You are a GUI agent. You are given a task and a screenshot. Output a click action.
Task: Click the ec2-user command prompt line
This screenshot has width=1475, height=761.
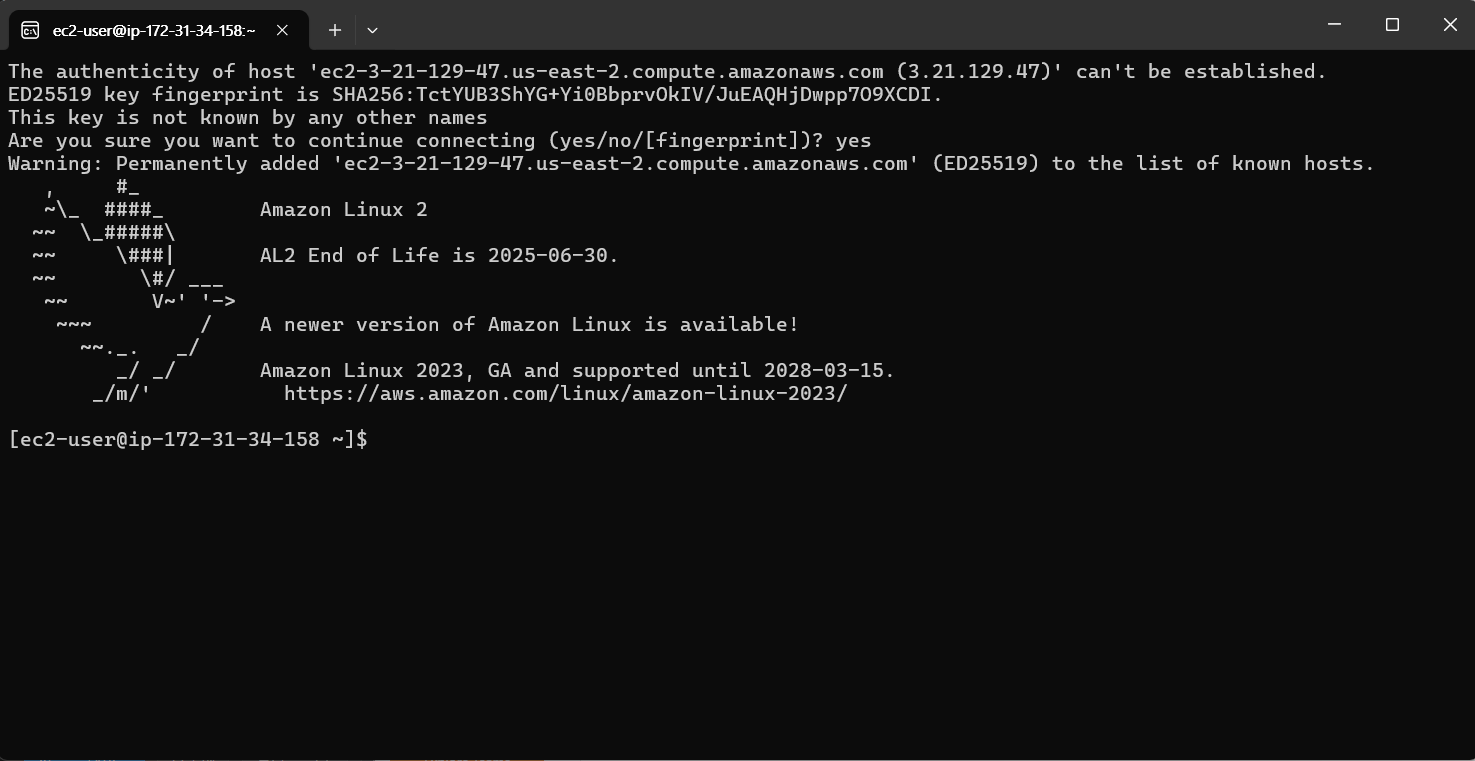(x=188, y=440)
